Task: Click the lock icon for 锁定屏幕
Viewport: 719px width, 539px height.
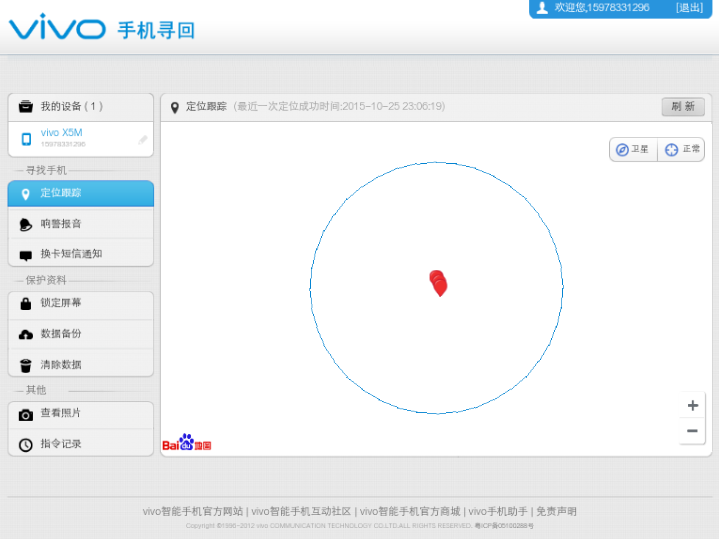Action: pyautogui.click(x=26, y=303)
